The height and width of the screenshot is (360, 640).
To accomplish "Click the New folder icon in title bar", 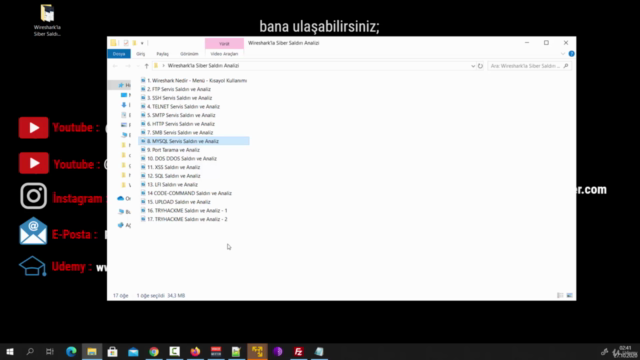I will pyautogui.click(x=134, y=43).
